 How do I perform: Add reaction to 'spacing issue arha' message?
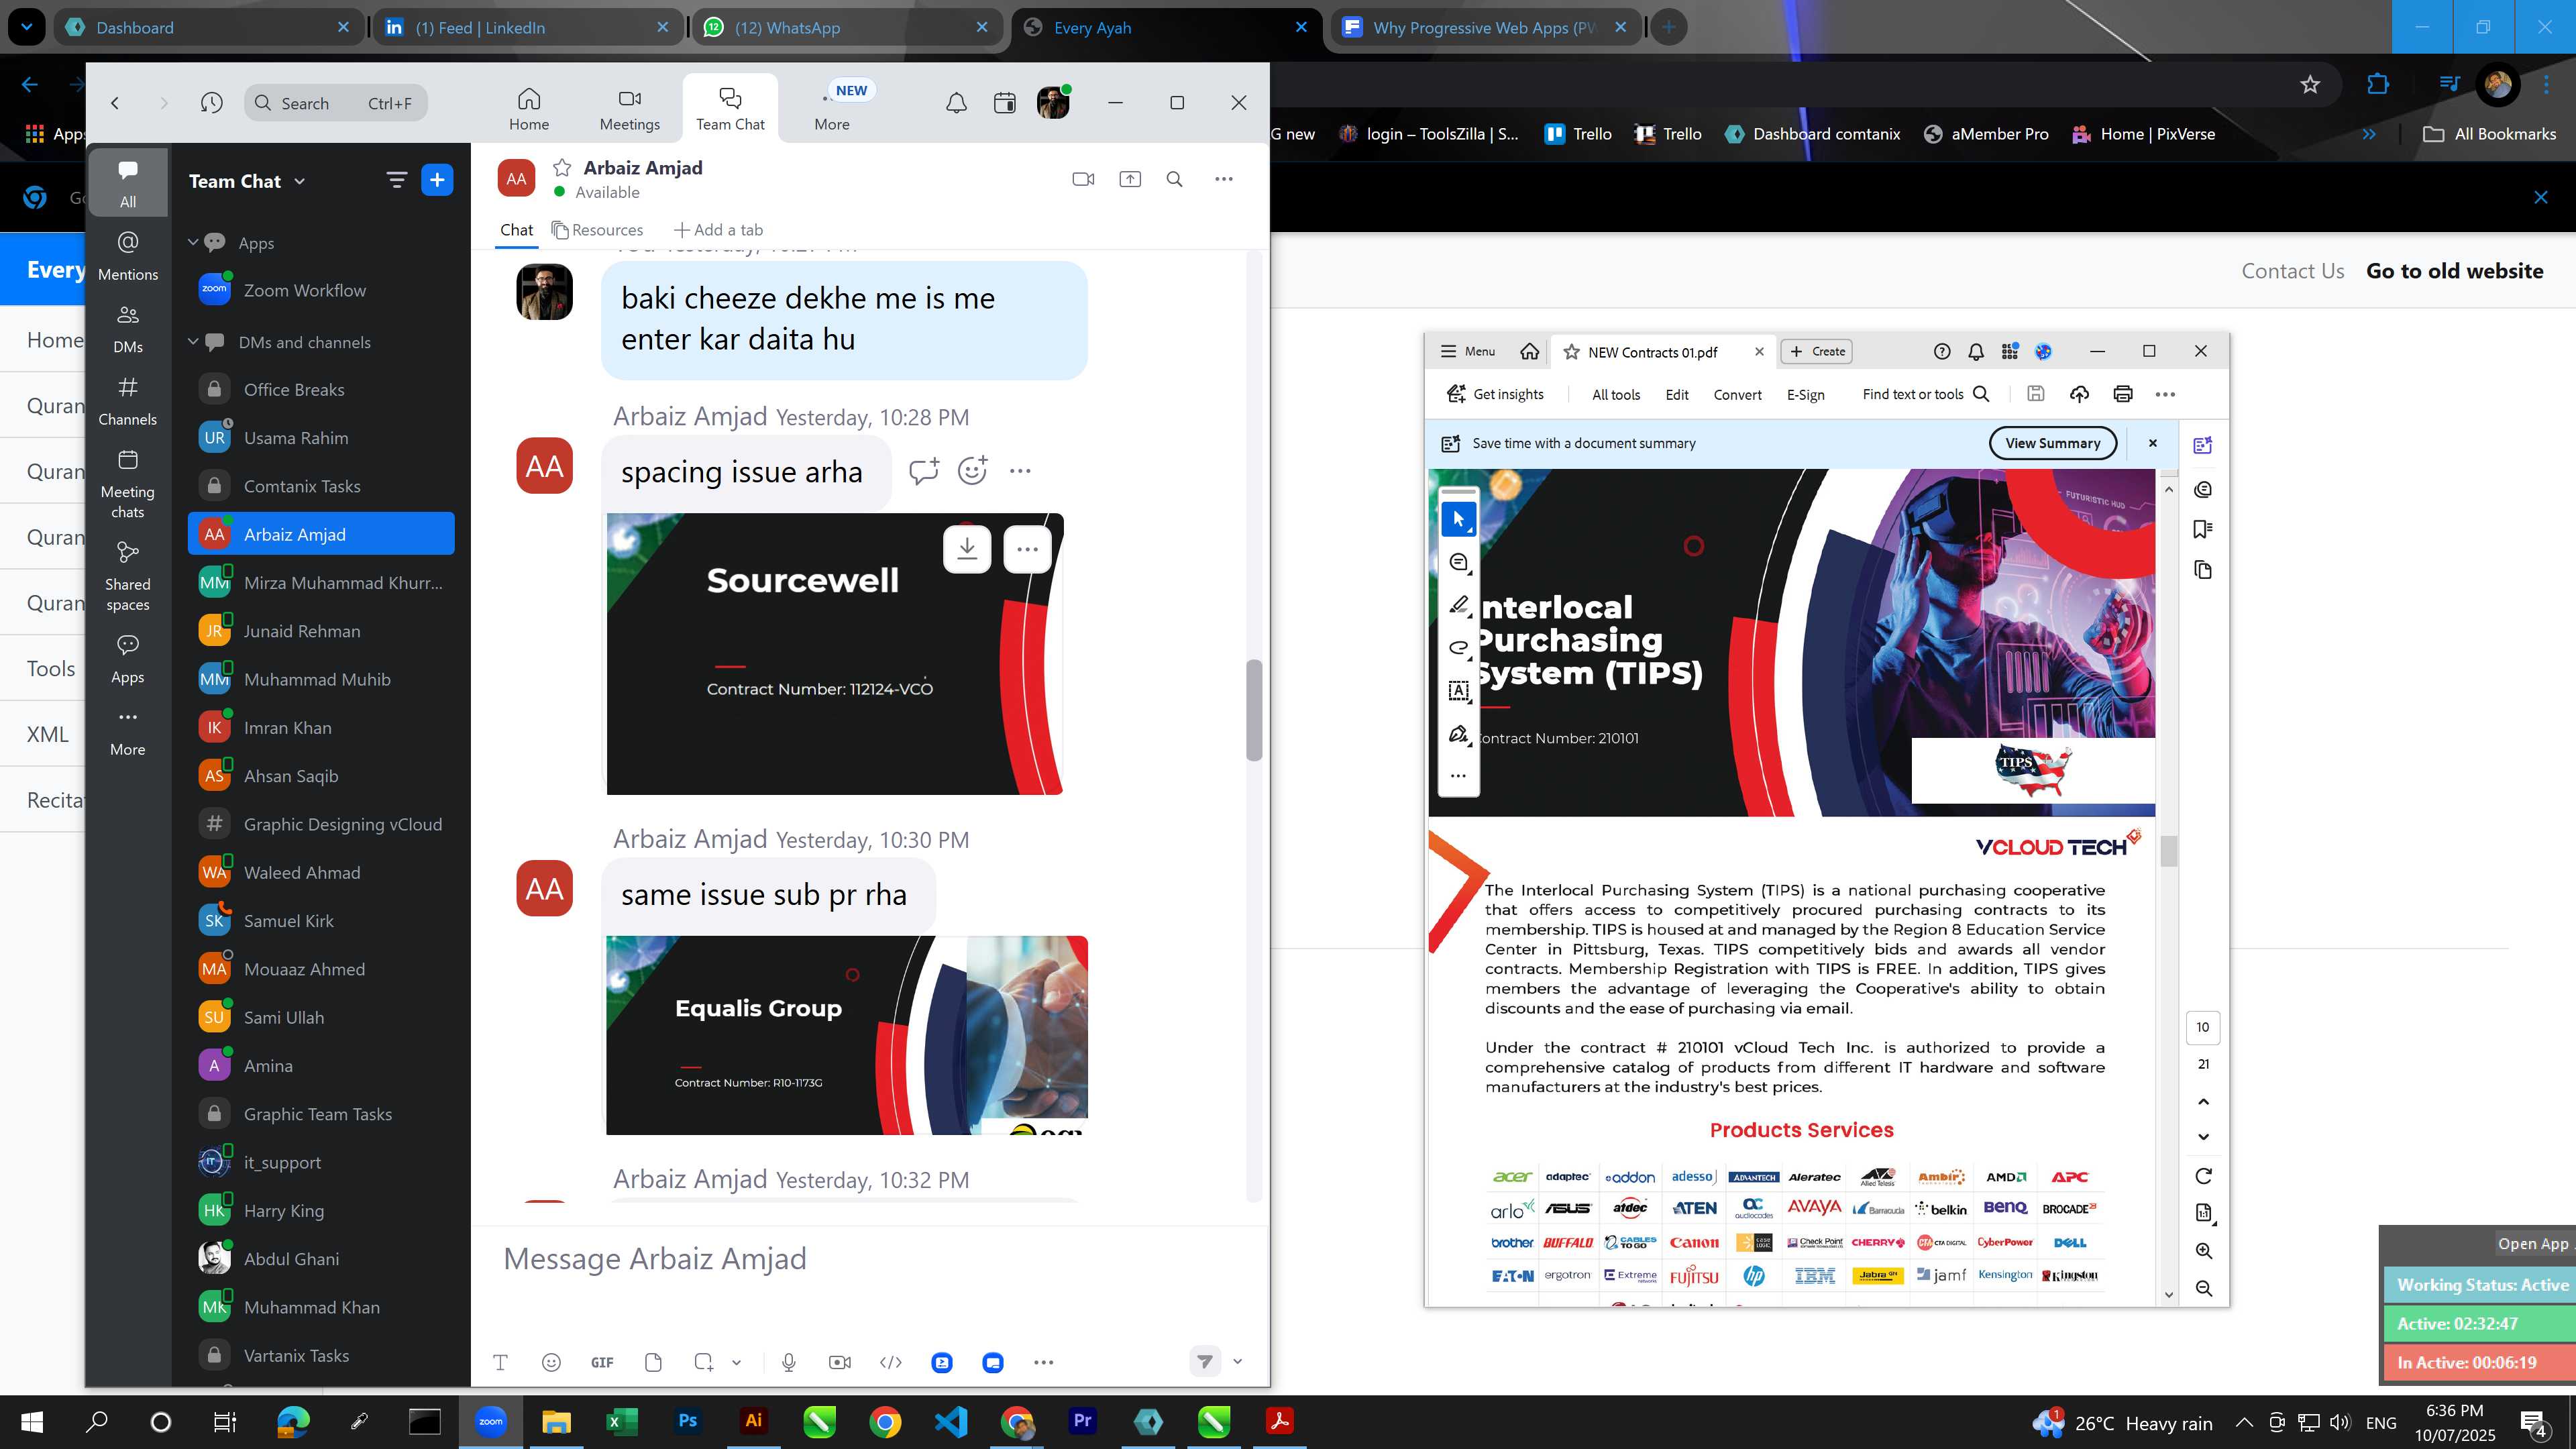point(972,471)
